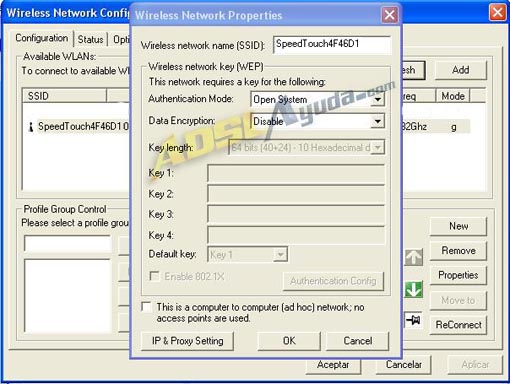This screenshot has width=510, height=384.
Task: Open the Authentication Mode dropdown
Action: coord(377,99)
